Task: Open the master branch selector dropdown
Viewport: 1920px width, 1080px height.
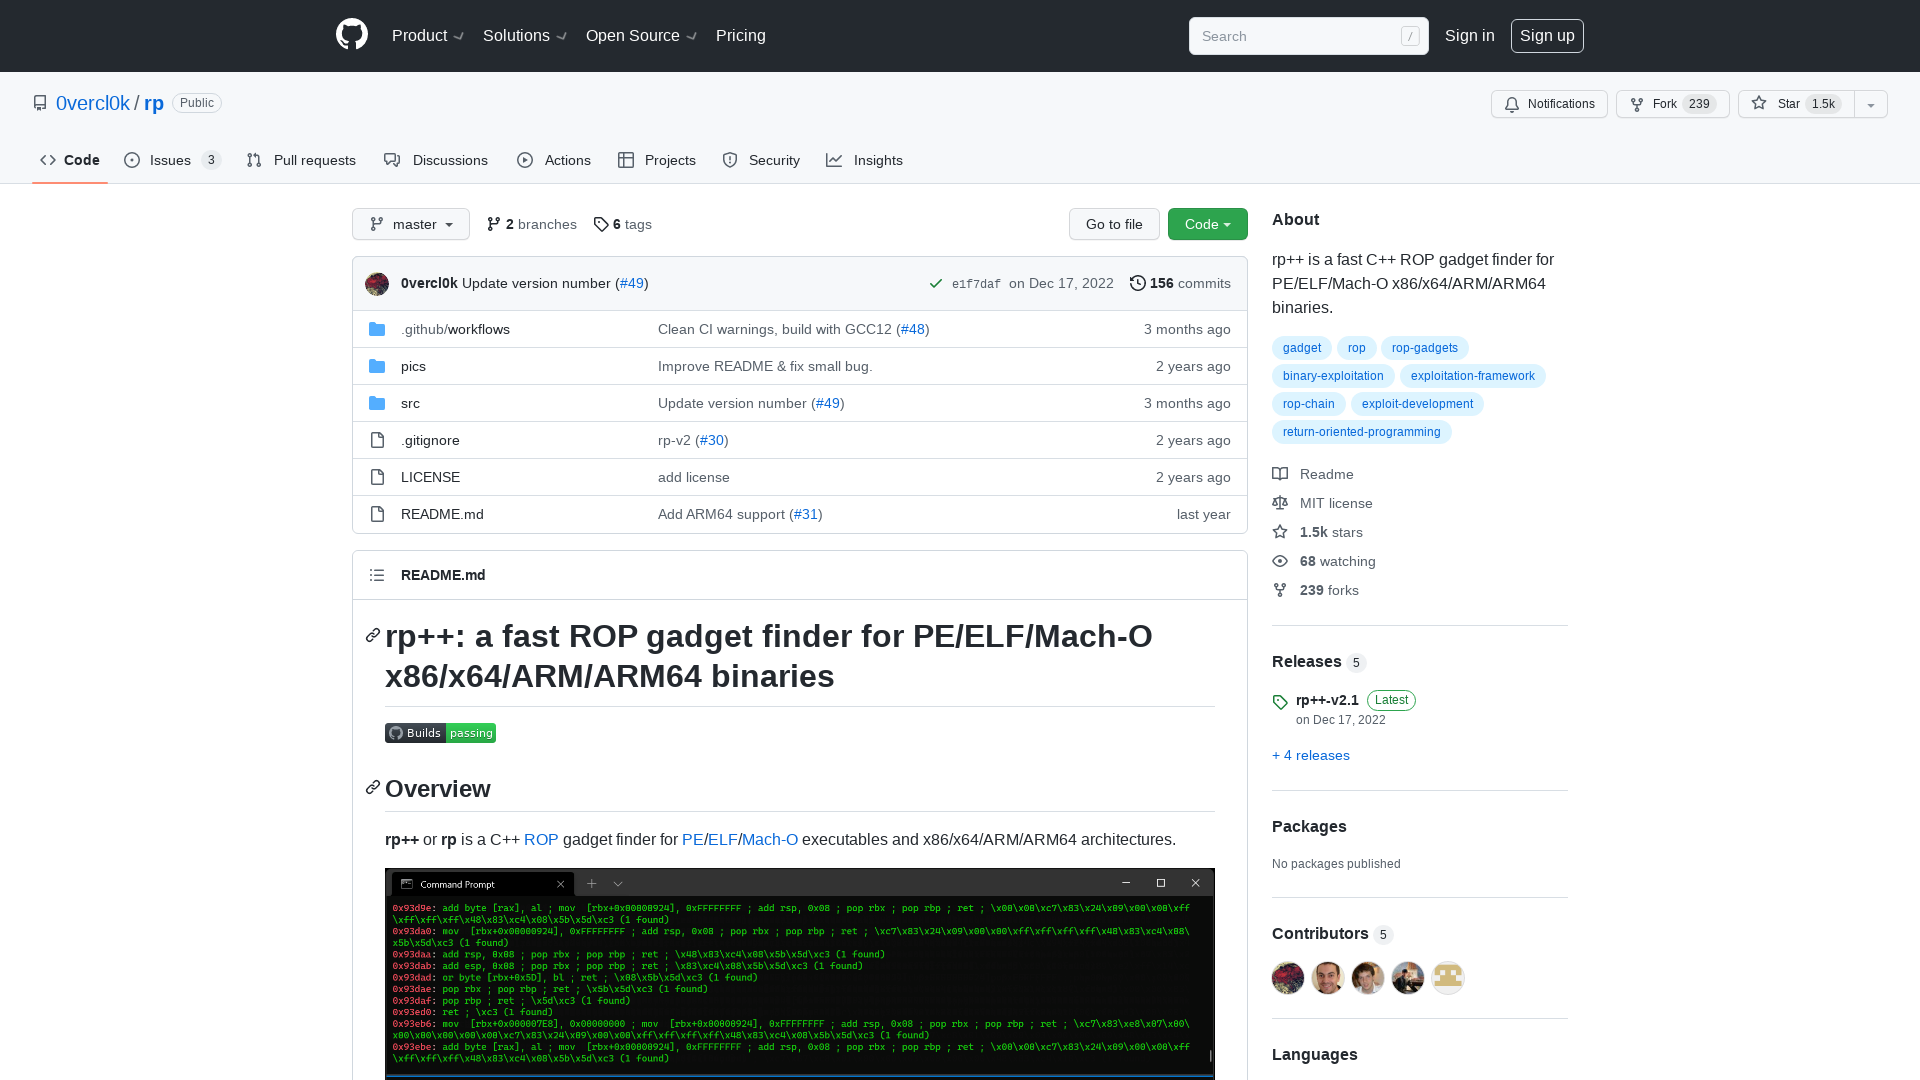Action: coord(411,224)
